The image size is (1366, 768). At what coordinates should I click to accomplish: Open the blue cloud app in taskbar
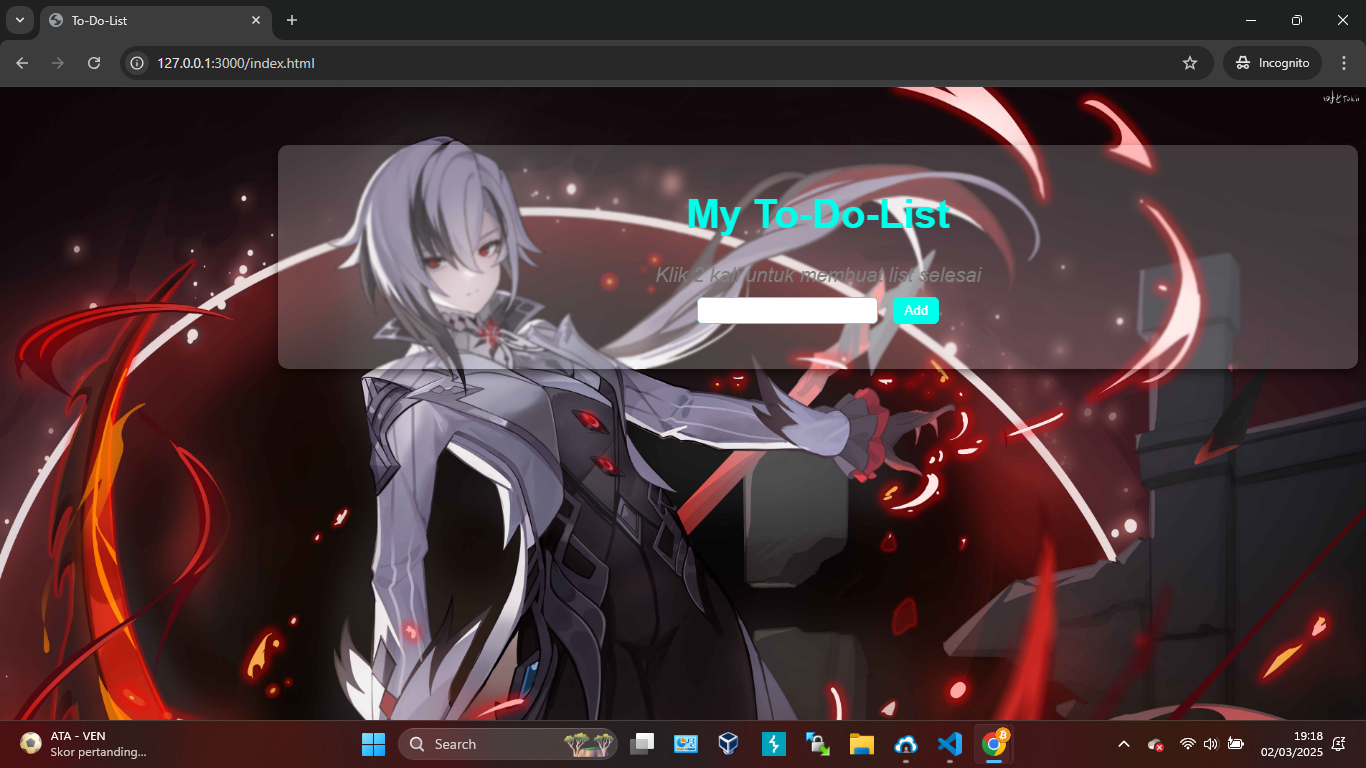coord(906,744)
